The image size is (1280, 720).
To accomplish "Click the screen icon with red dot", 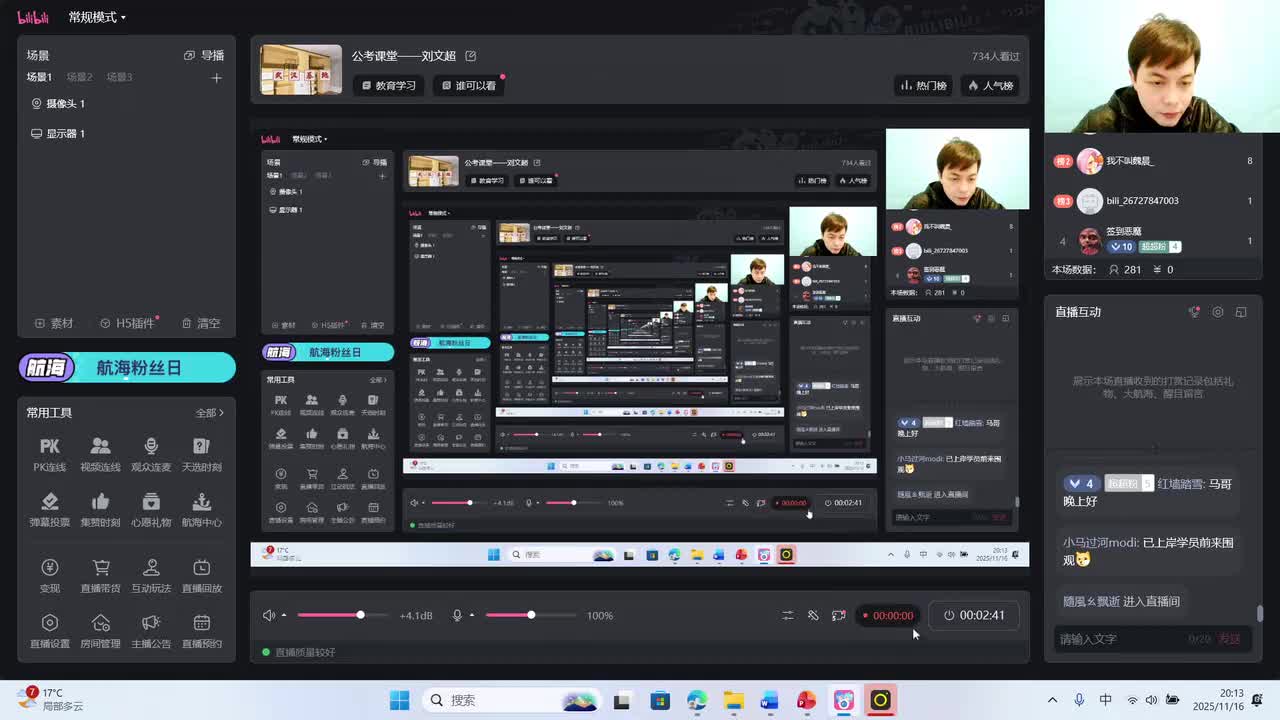I will (839, 615).
